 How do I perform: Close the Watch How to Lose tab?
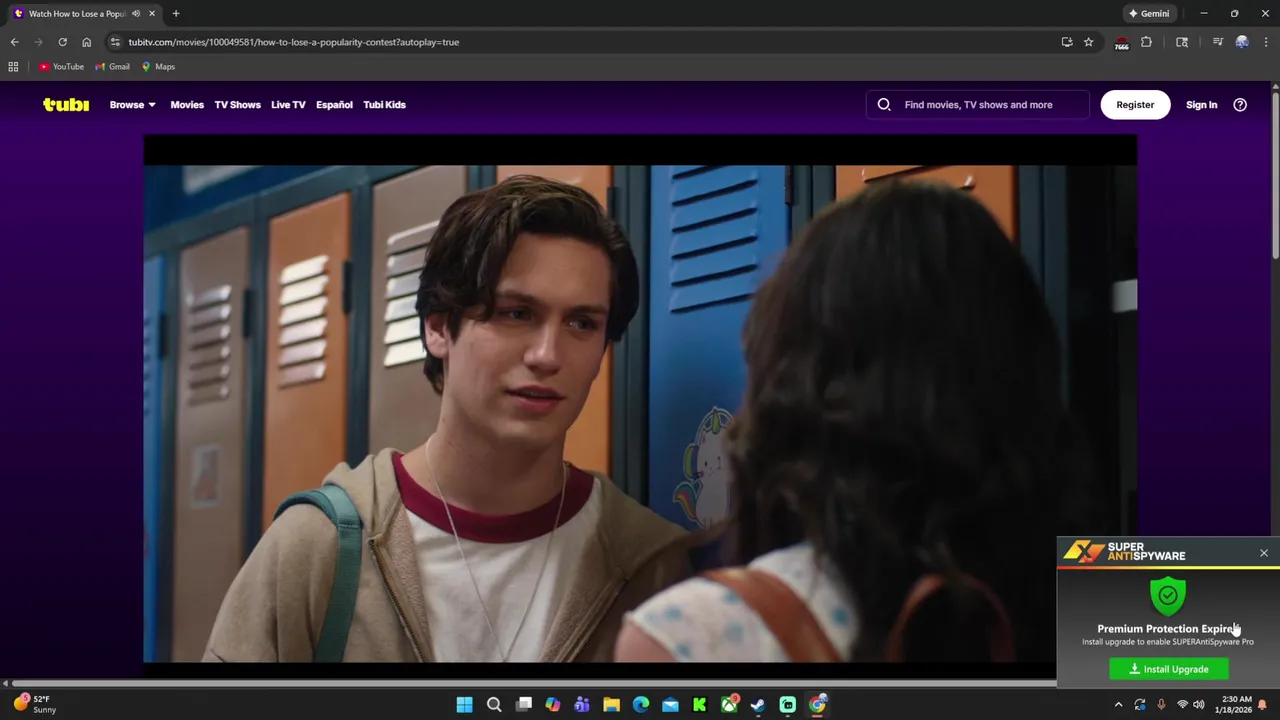pos(152,14)
